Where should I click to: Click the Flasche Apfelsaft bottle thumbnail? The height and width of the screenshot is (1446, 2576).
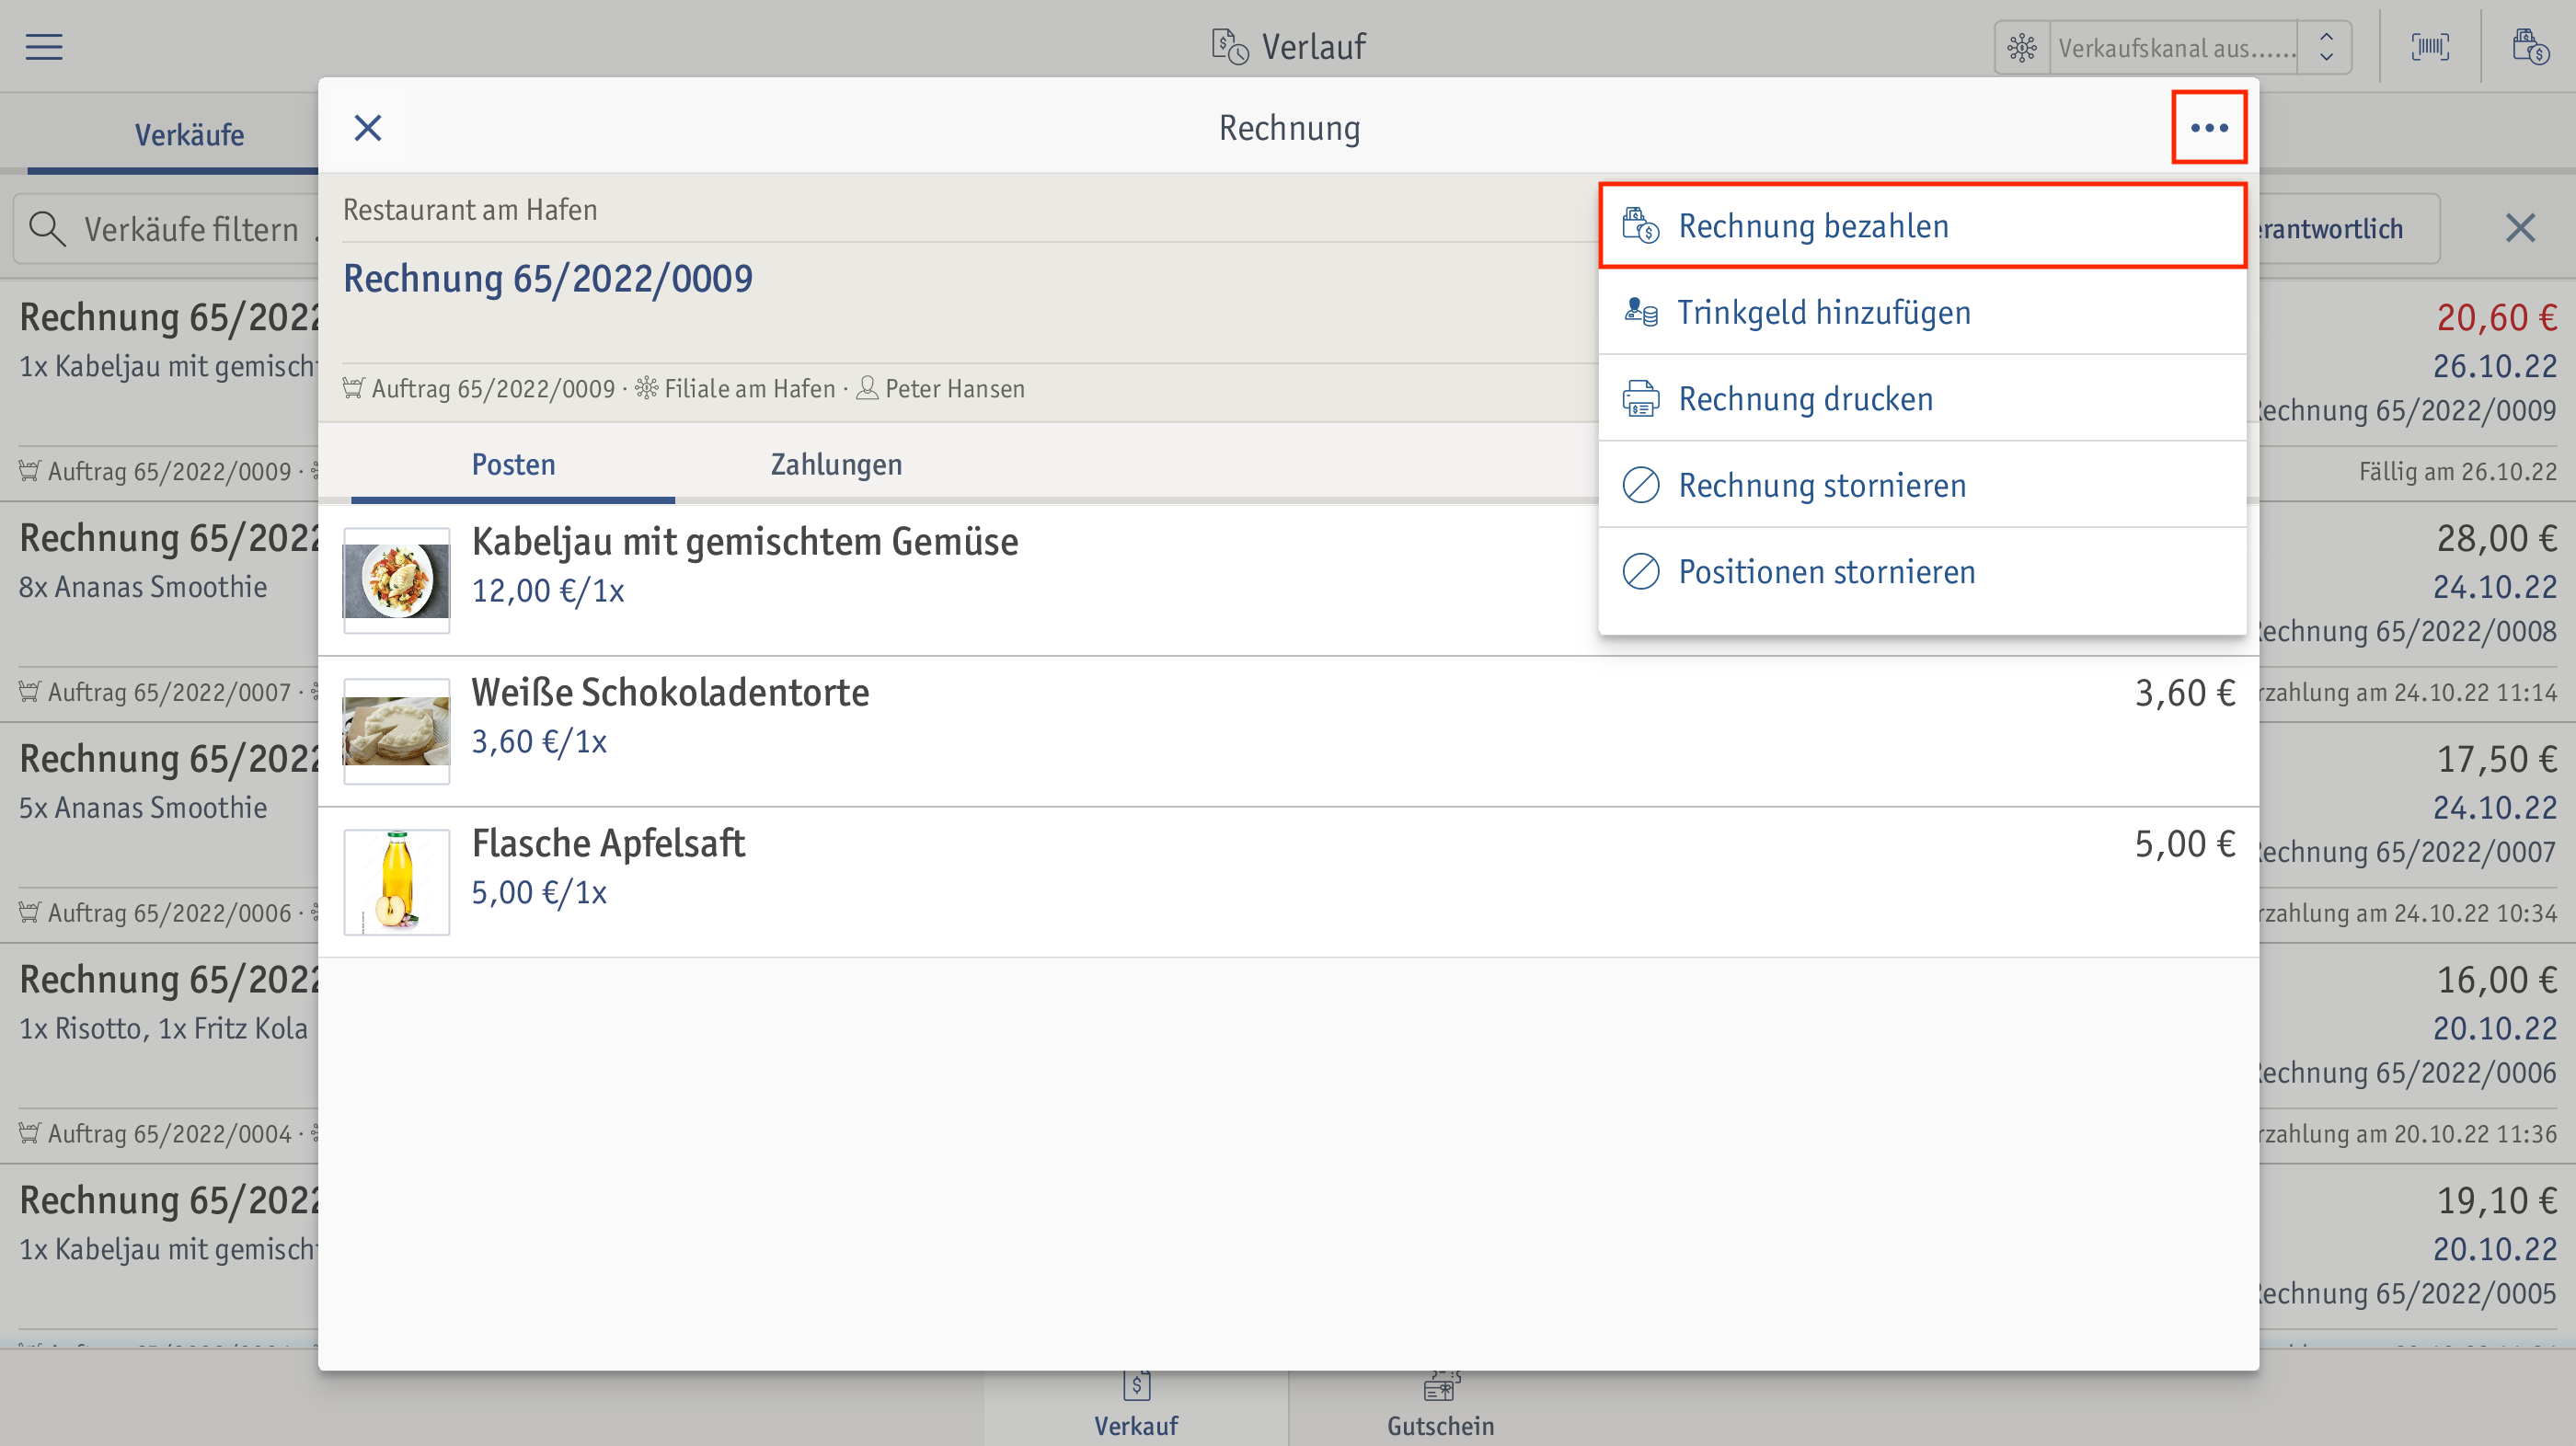pos(397,883)
